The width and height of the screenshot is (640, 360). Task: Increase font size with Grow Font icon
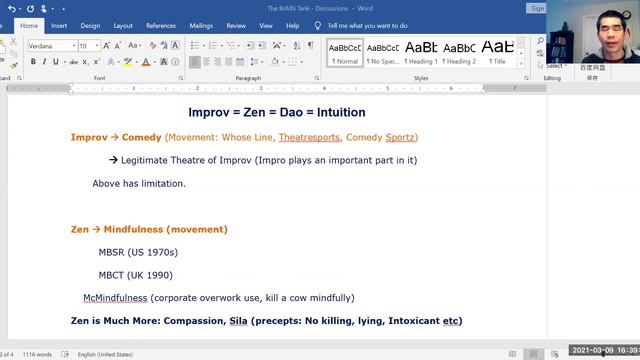106,46
